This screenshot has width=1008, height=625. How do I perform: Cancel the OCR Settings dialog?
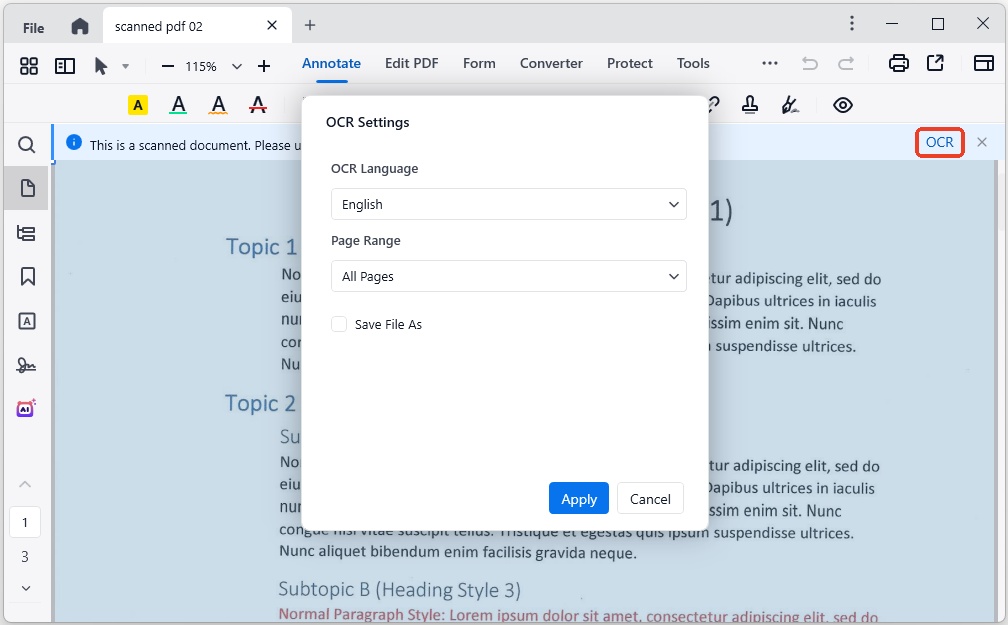[x=650, y=498]
